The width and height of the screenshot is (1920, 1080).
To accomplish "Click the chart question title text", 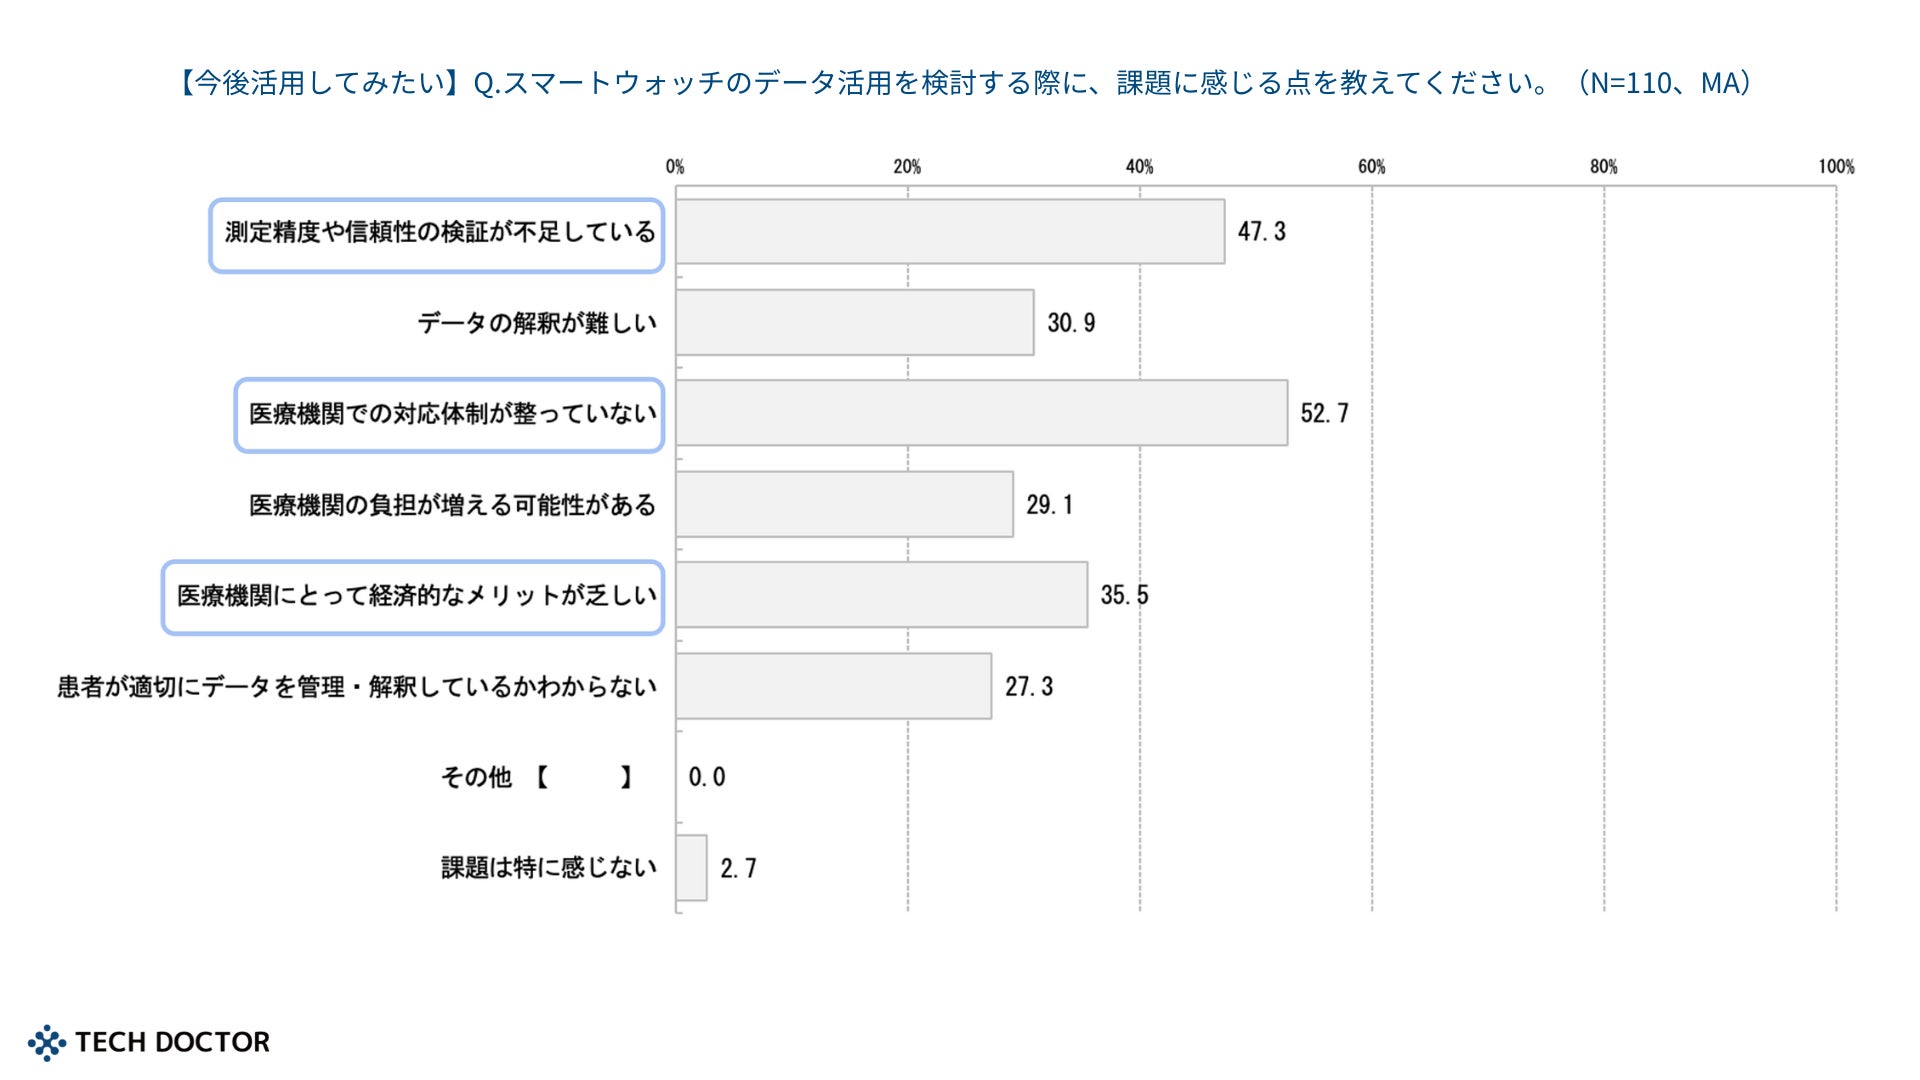I will [964, 83].
